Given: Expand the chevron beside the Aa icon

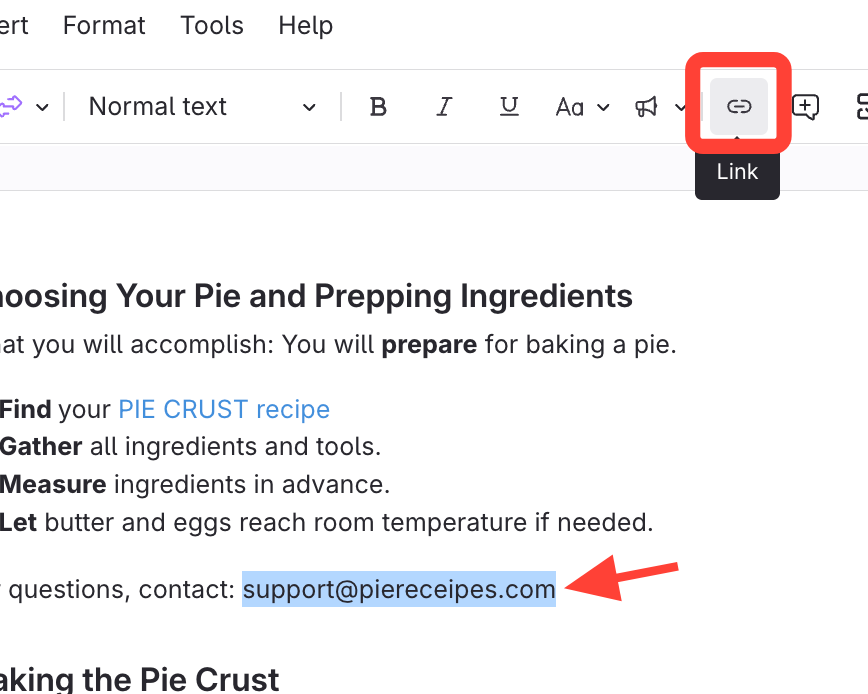Looking at the screenshot, I should 604,107.
